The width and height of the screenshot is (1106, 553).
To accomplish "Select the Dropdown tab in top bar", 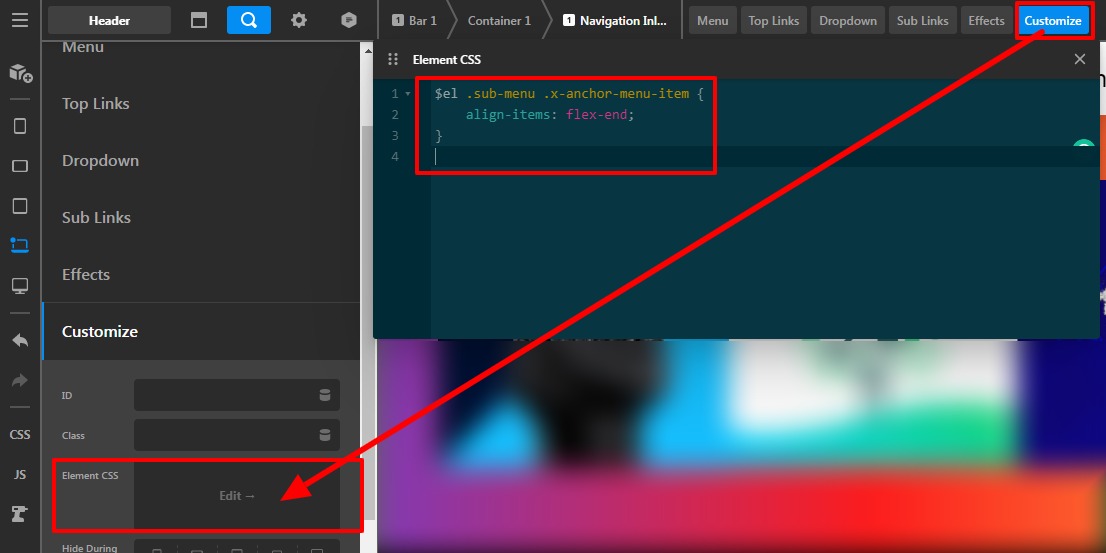I will click(x=848, y=20).
